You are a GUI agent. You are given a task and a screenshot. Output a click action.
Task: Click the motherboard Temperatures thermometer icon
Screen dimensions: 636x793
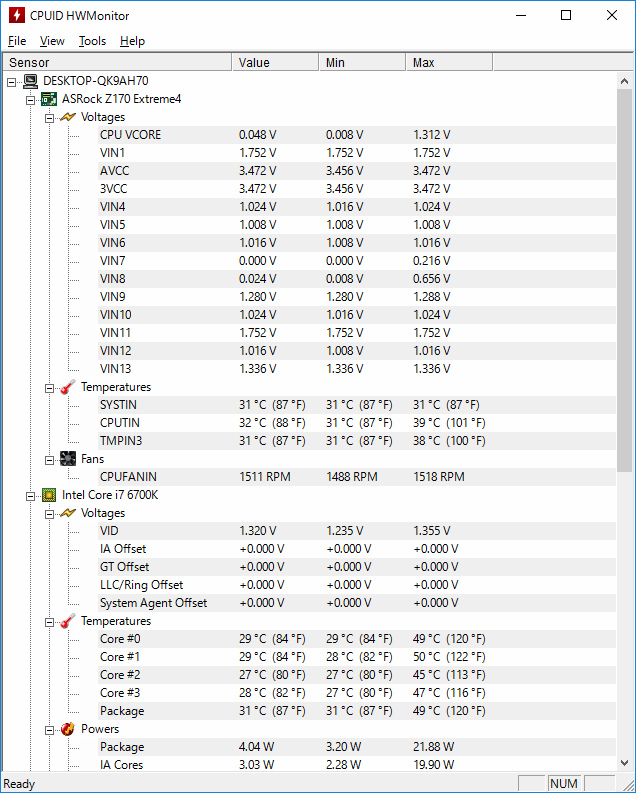[68, 387]
